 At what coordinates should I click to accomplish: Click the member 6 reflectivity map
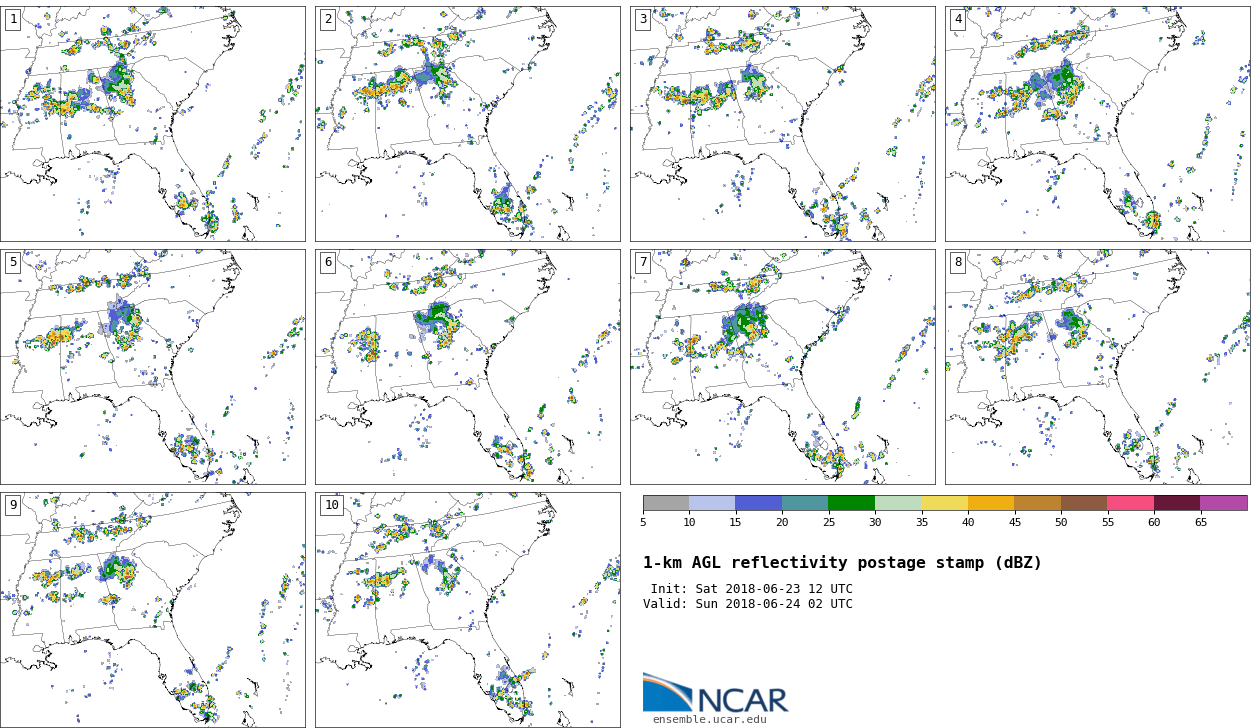(468, 367)
